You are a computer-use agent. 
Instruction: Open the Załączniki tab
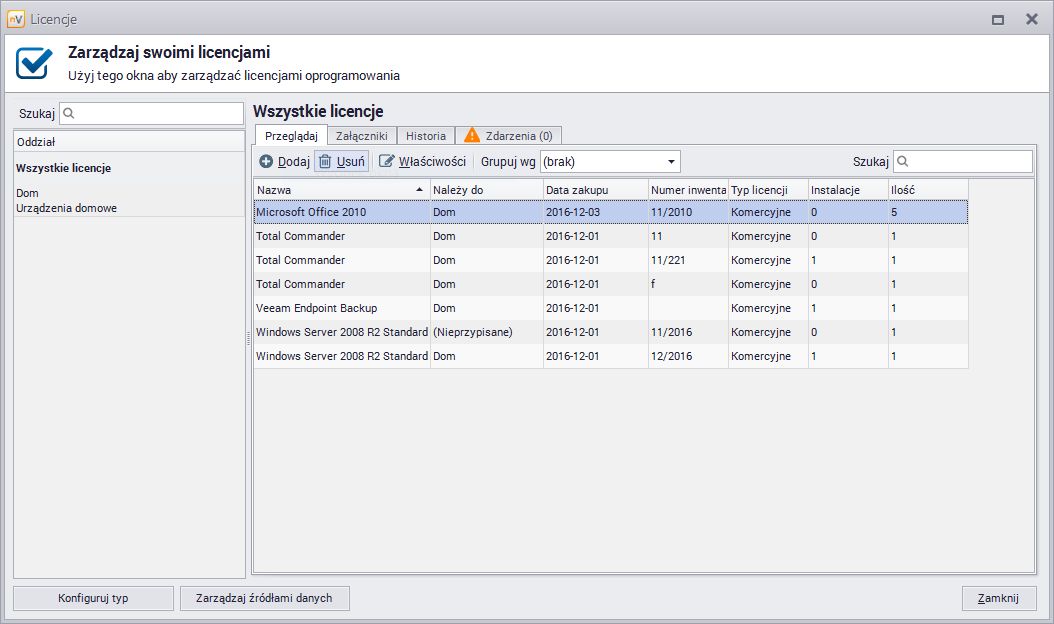click(362, 136)
